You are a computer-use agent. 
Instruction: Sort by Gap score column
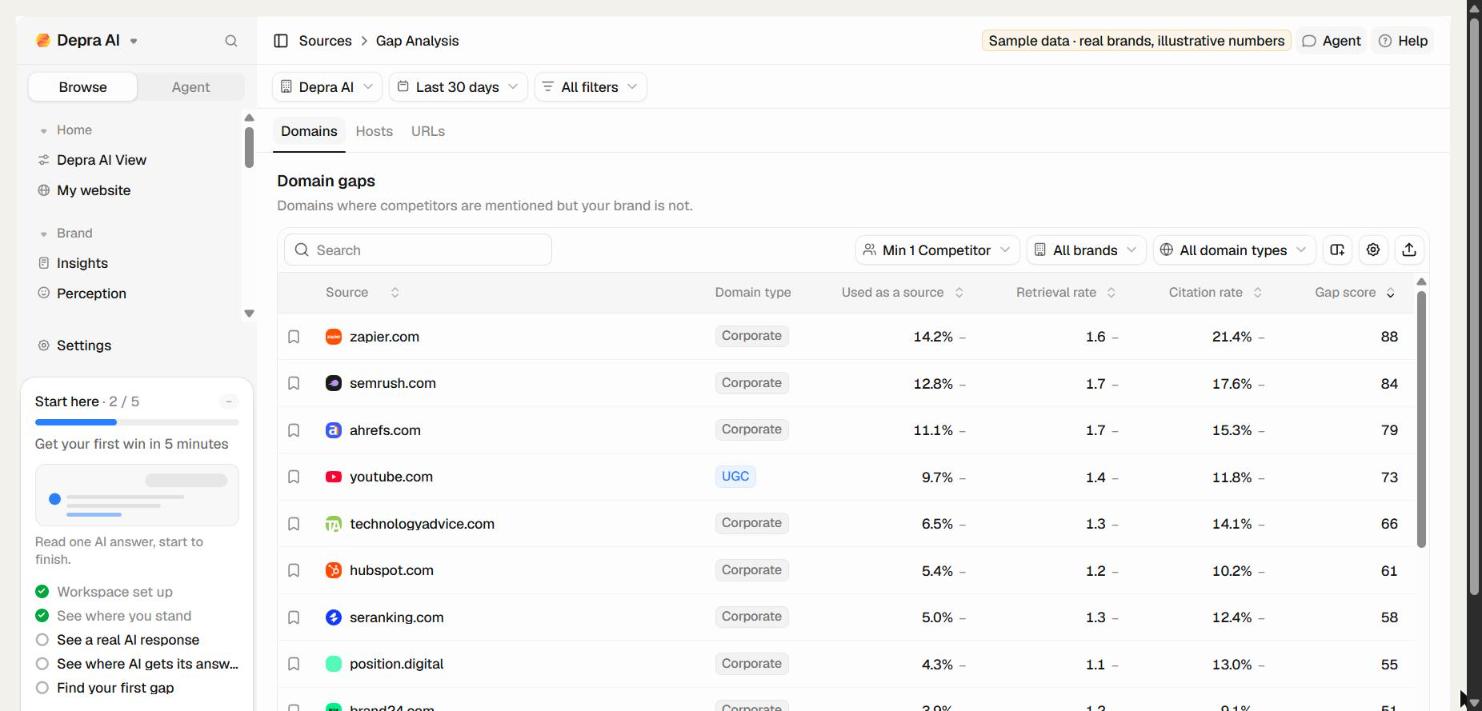click(x=1355, y=293)
